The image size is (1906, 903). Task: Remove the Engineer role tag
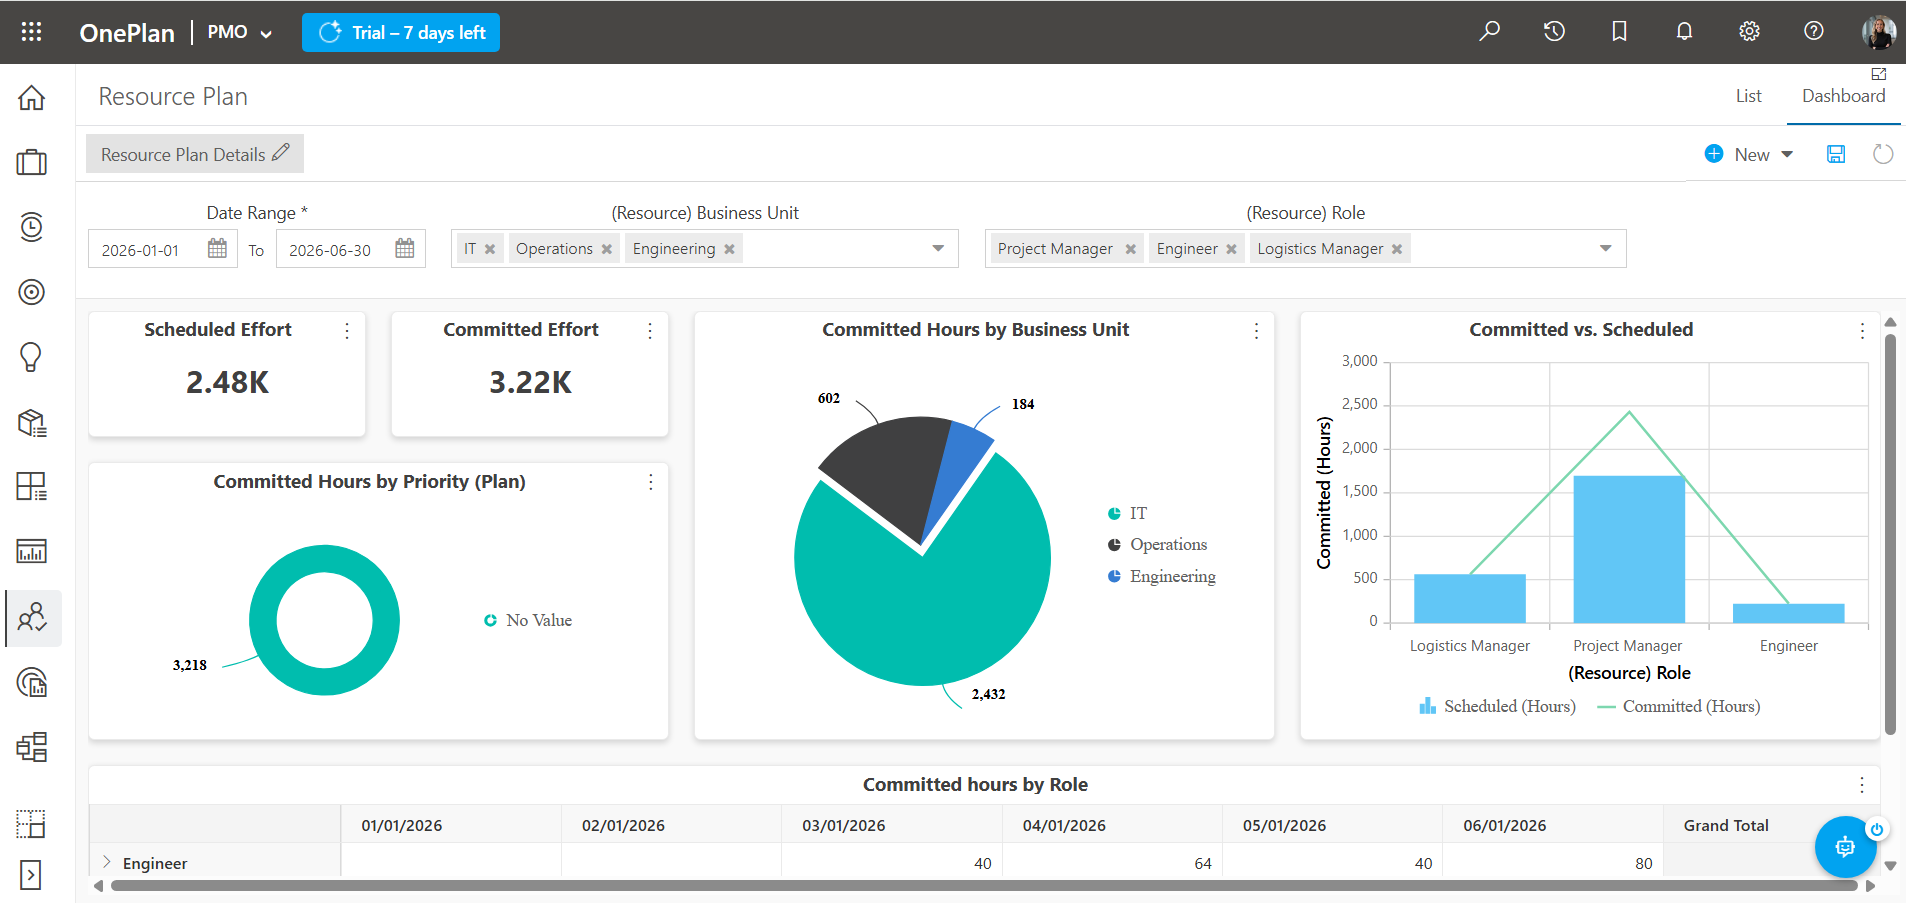point(1231,249)
